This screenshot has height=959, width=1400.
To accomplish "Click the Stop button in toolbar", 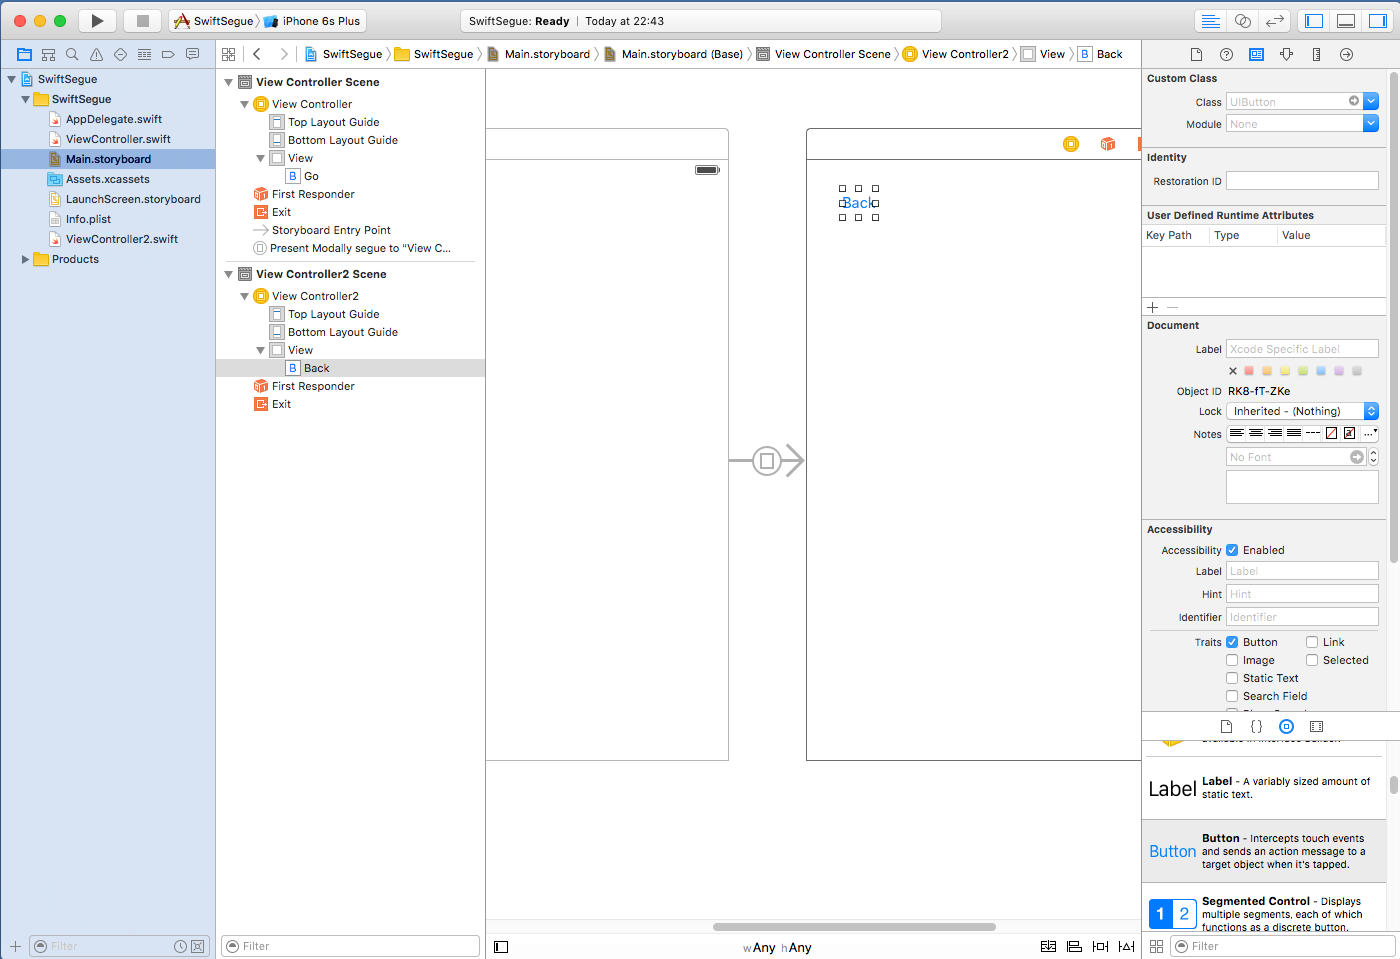I will coord(142,21).
